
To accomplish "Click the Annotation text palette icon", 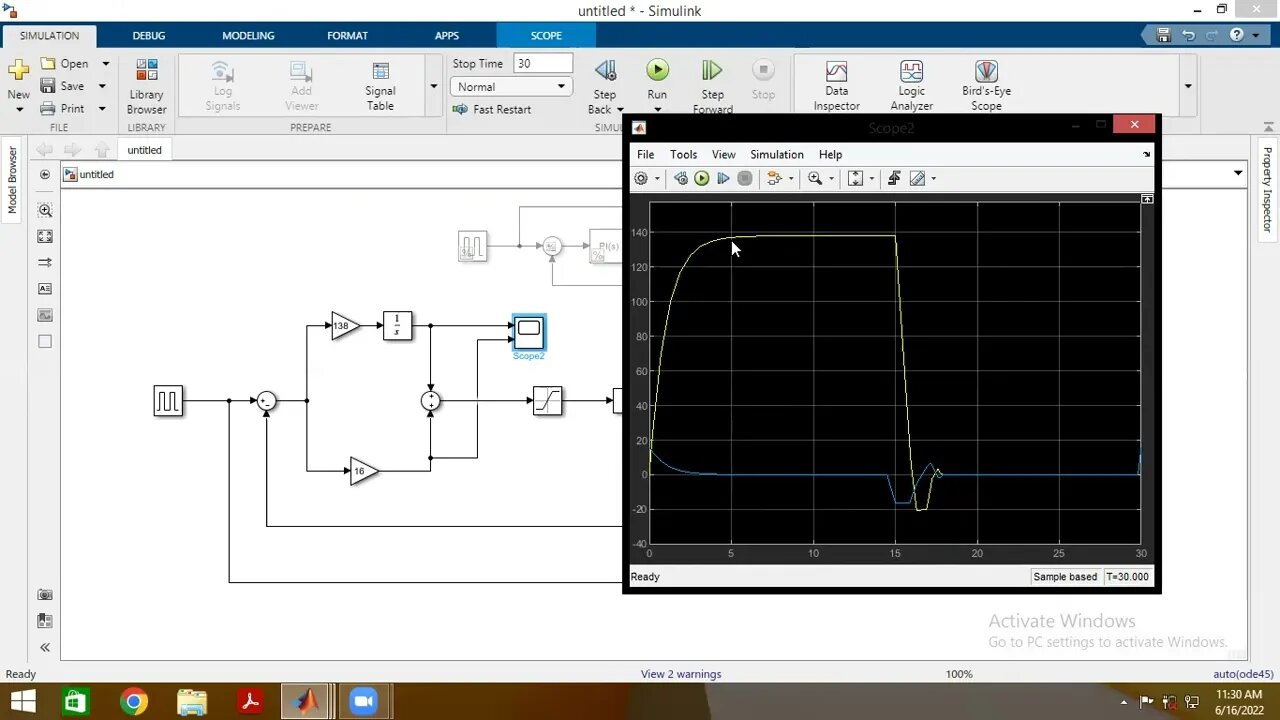I will click(45, 288).
